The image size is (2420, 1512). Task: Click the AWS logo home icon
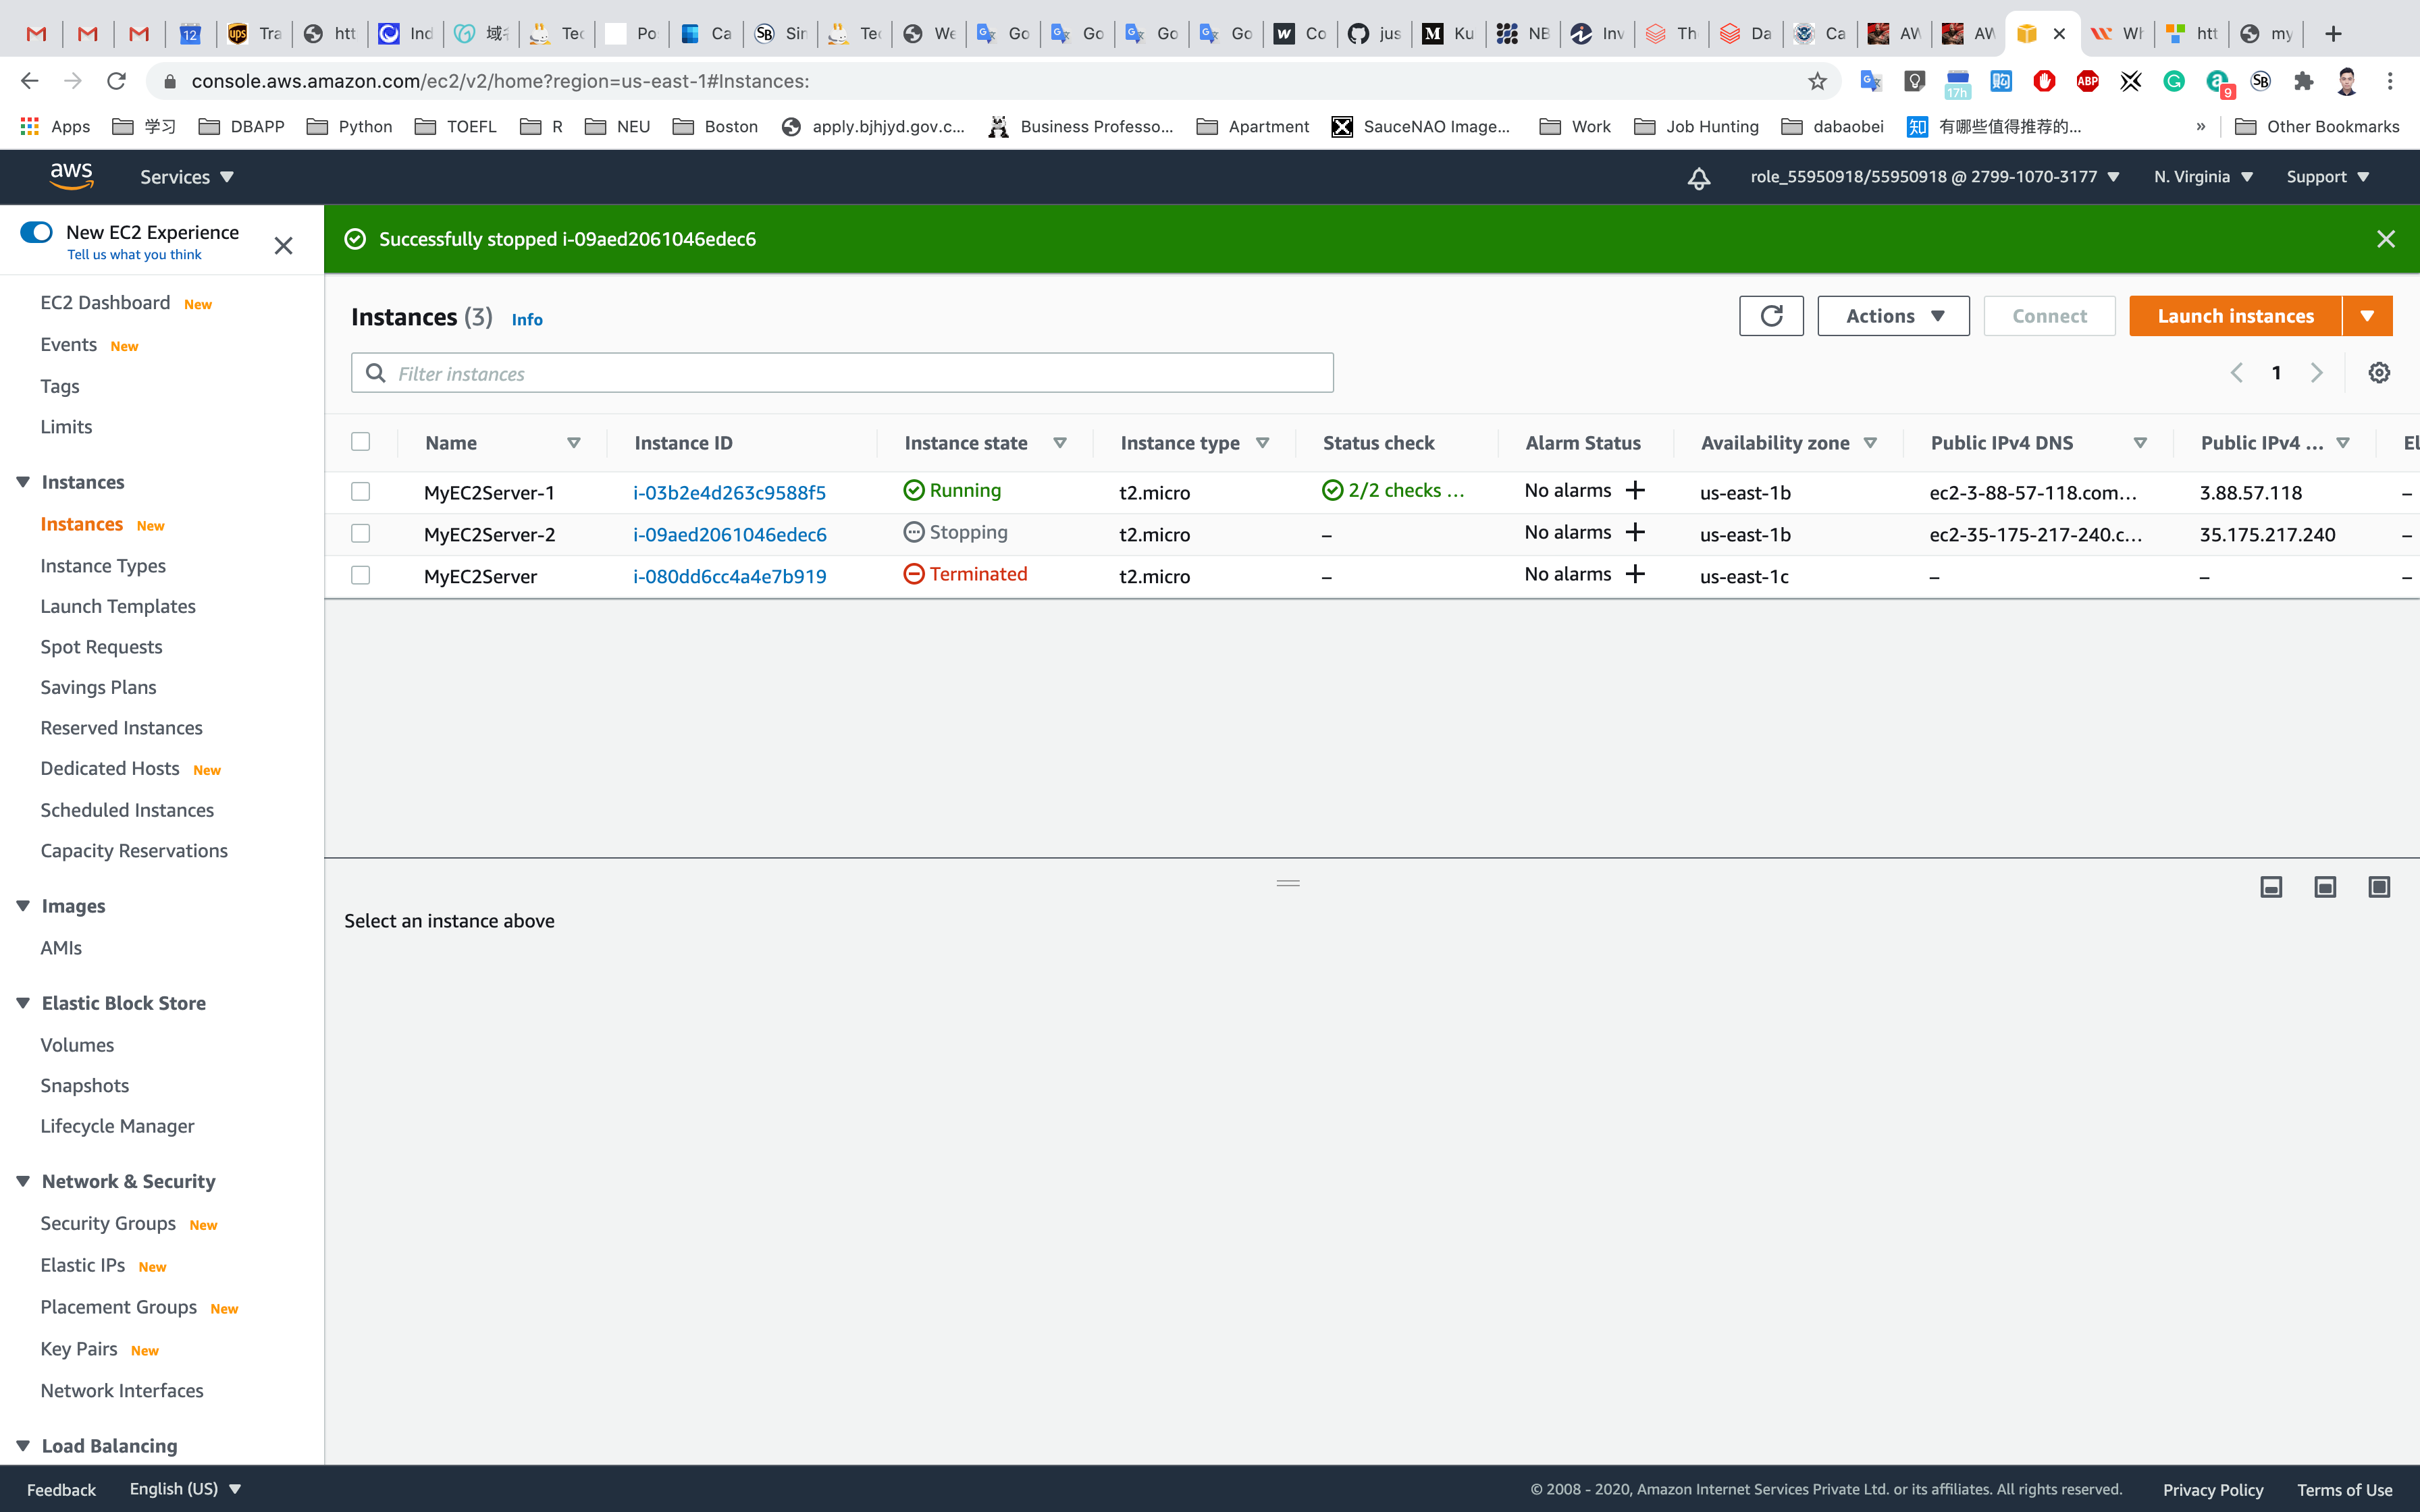[x=71, y=176]
